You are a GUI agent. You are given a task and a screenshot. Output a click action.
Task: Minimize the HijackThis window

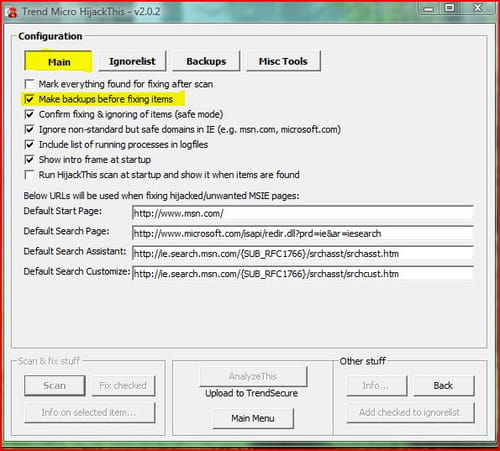(429, 9)
